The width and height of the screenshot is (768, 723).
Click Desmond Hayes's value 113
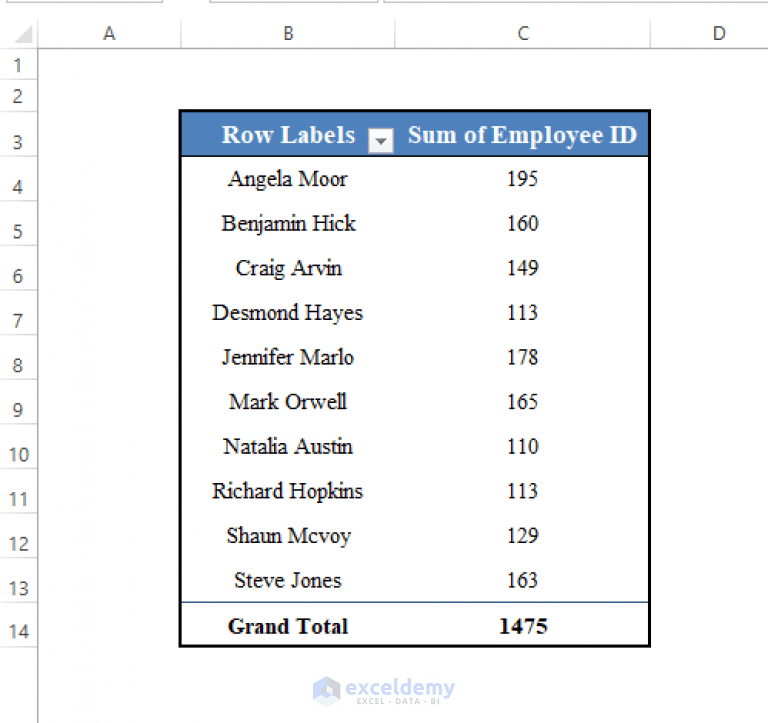pyautogui.click(x=522, y=313)
